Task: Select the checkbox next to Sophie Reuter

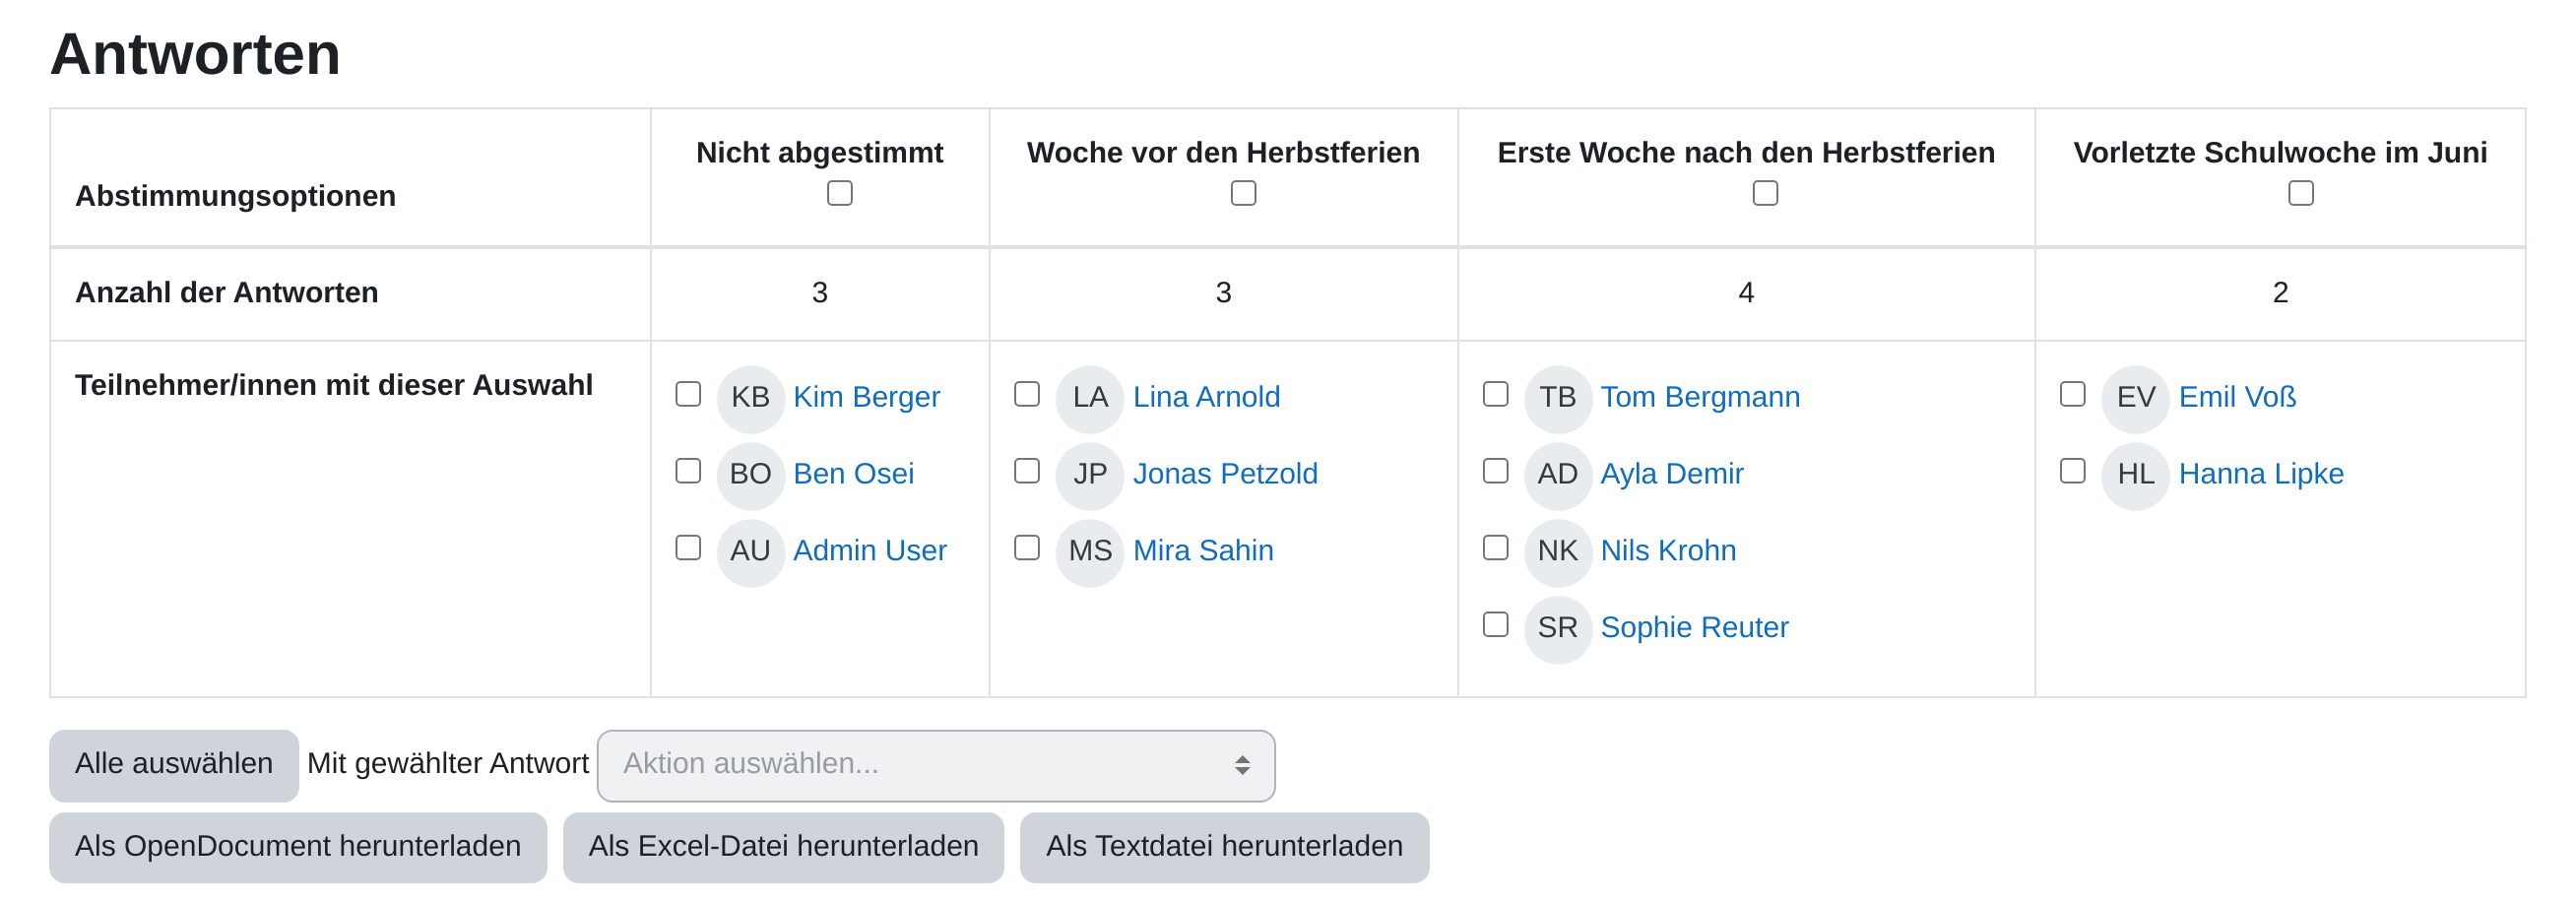Action: pyautogui.click(x=1496, y=625)
